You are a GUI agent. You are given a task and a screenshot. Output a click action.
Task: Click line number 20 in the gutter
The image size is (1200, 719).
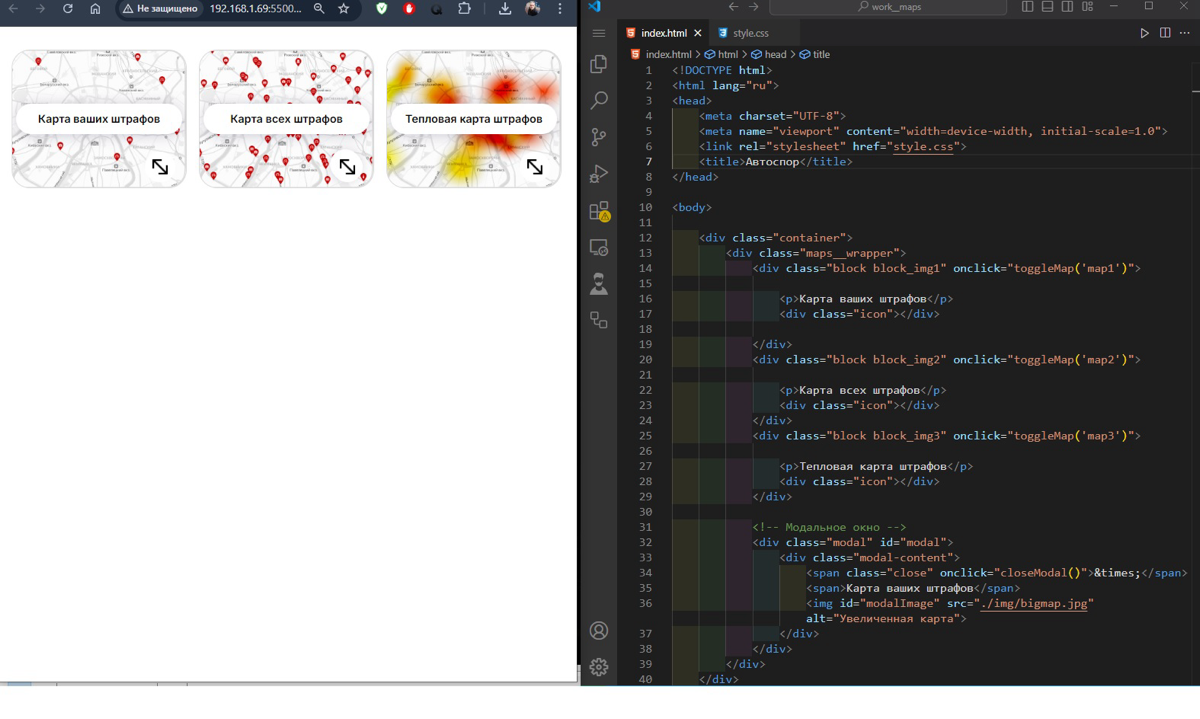646,359
